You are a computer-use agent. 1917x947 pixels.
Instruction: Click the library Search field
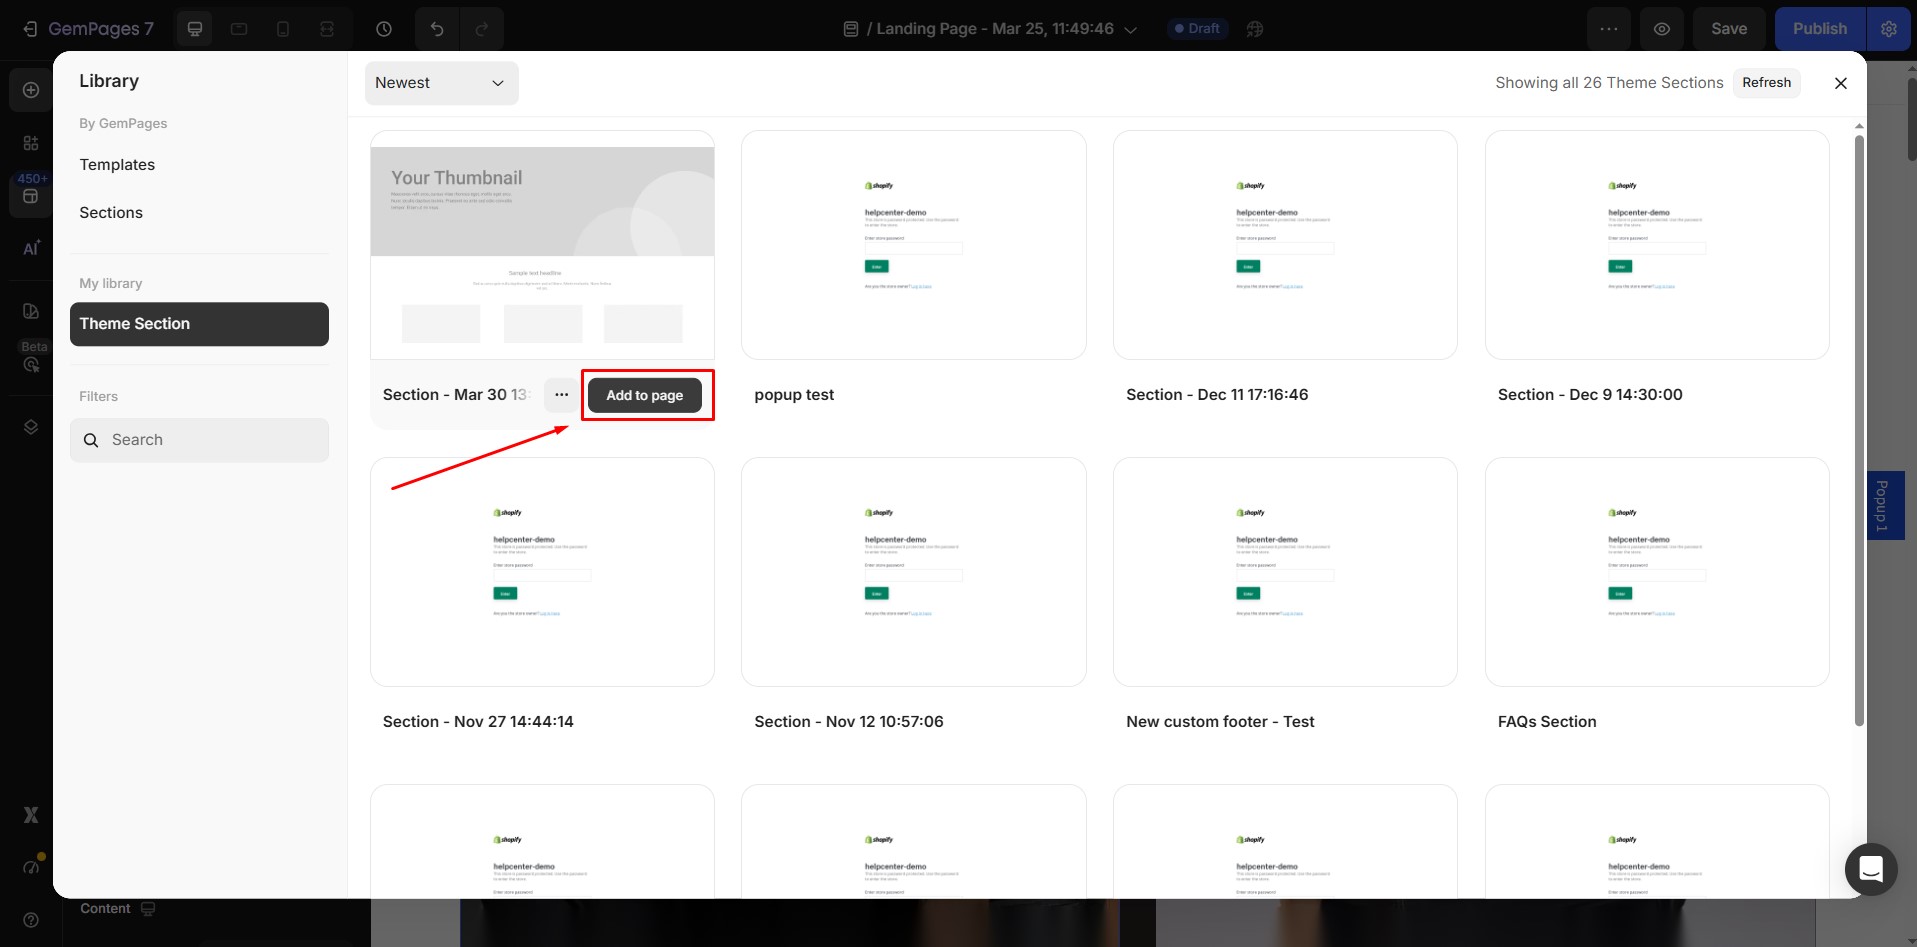click(x=199, y=440)
